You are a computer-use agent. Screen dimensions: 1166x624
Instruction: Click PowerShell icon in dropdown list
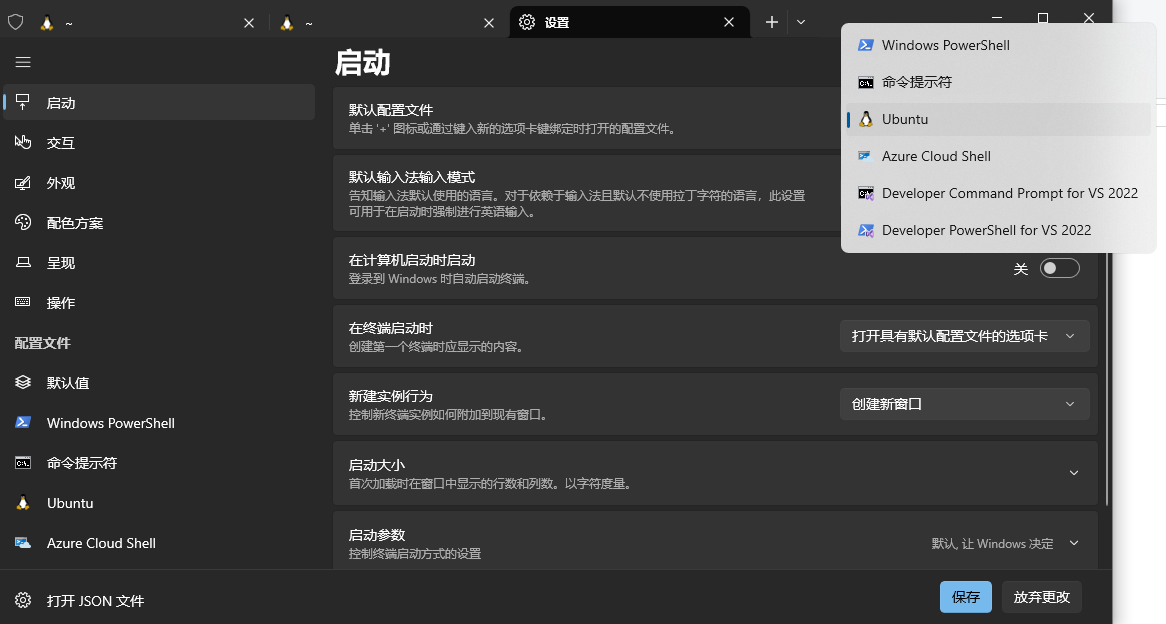pyautogui.click(x=866, y=45)
